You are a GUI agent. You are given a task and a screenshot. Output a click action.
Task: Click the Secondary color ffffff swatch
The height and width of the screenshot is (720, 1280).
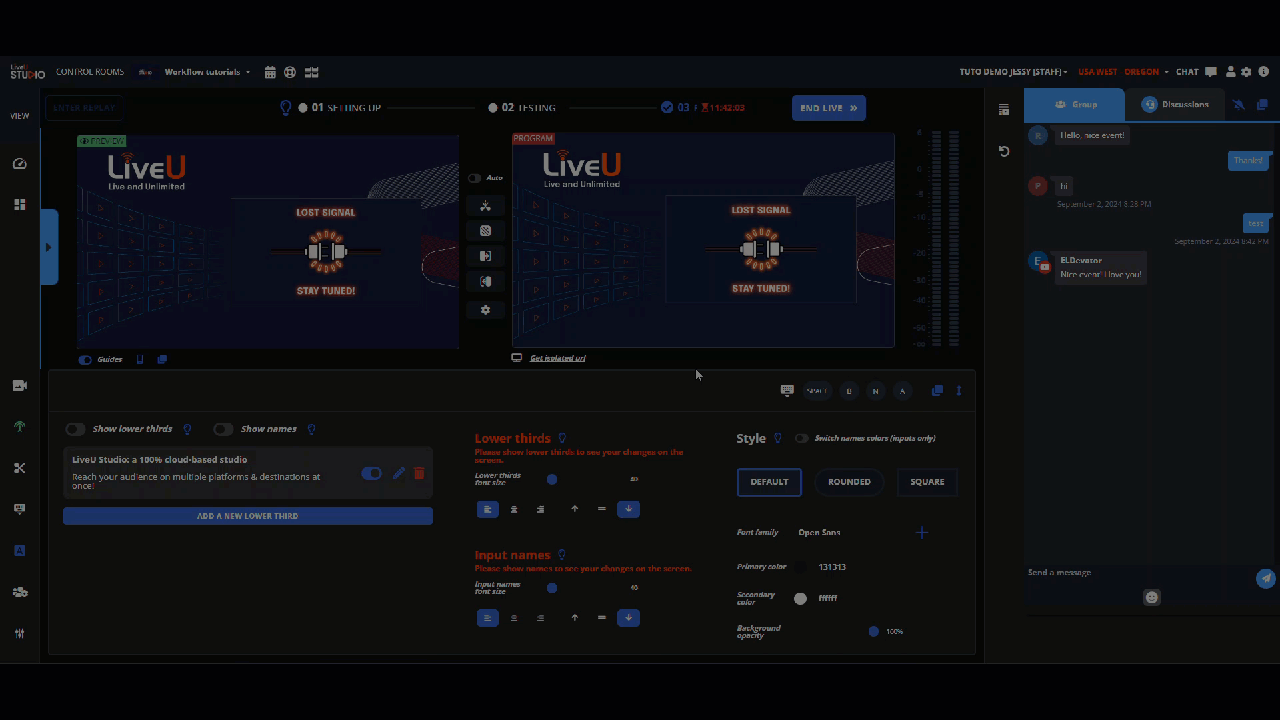click(800, 599)
